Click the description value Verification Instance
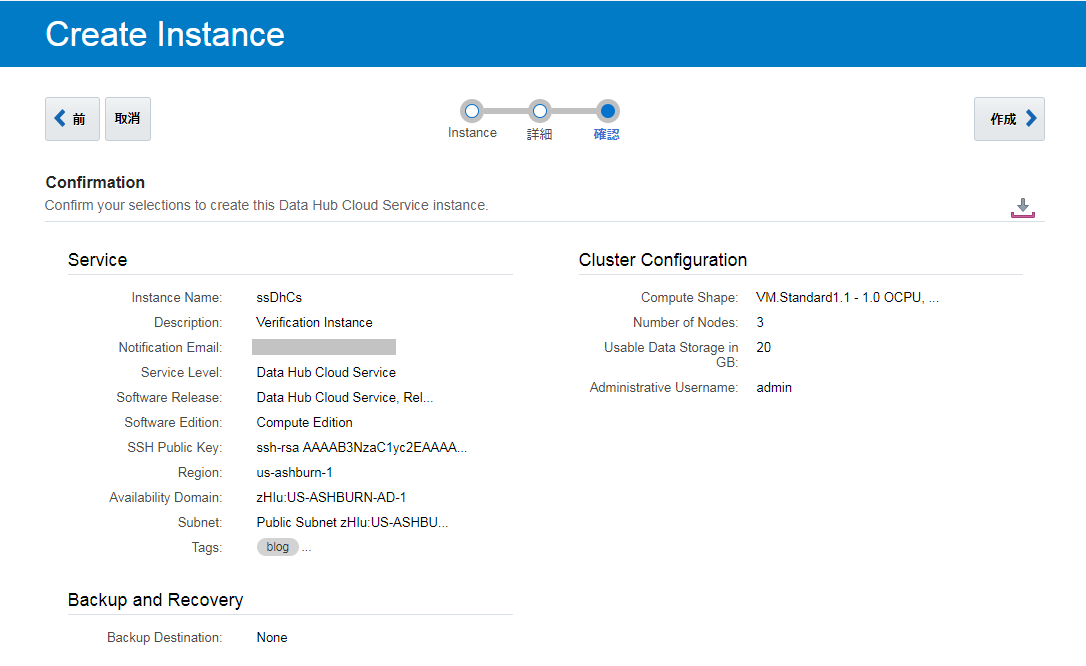This screenshot has height=666, width=1086. (x=314, y=323)
